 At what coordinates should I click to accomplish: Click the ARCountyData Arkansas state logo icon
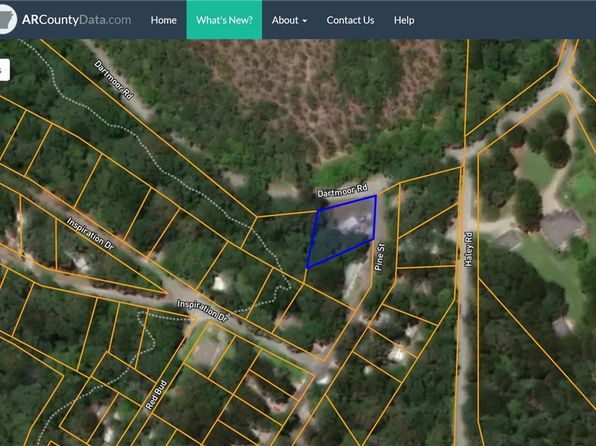pyautogui.click(x=7, y=19)
